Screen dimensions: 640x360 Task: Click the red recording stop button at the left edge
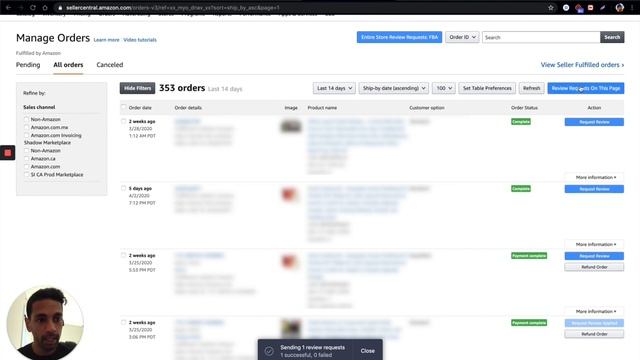click(7, 153)
